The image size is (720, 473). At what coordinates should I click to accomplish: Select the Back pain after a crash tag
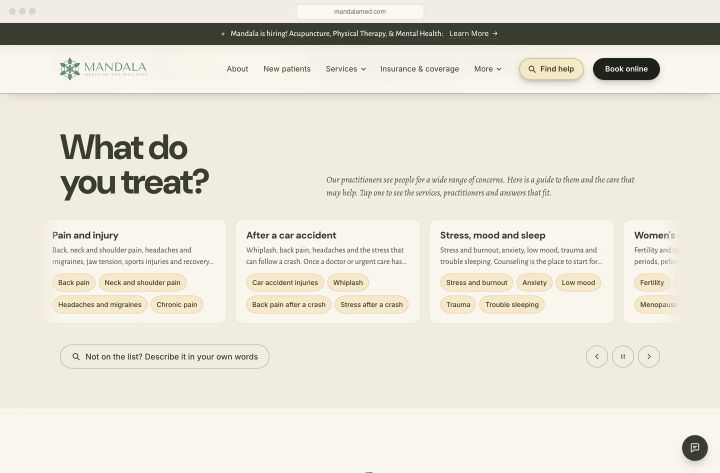(288, 304)
